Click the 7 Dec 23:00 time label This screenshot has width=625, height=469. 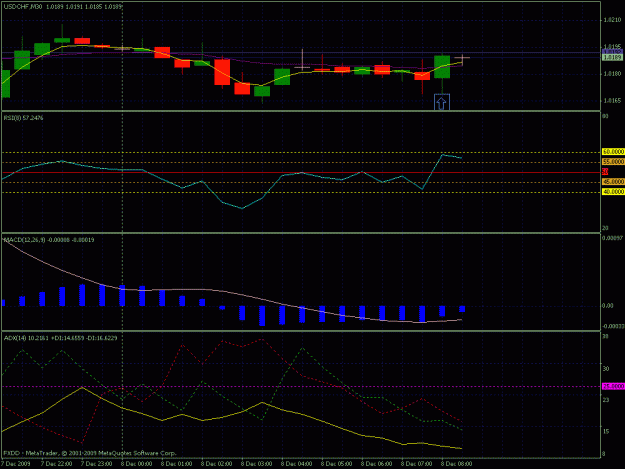96,464
